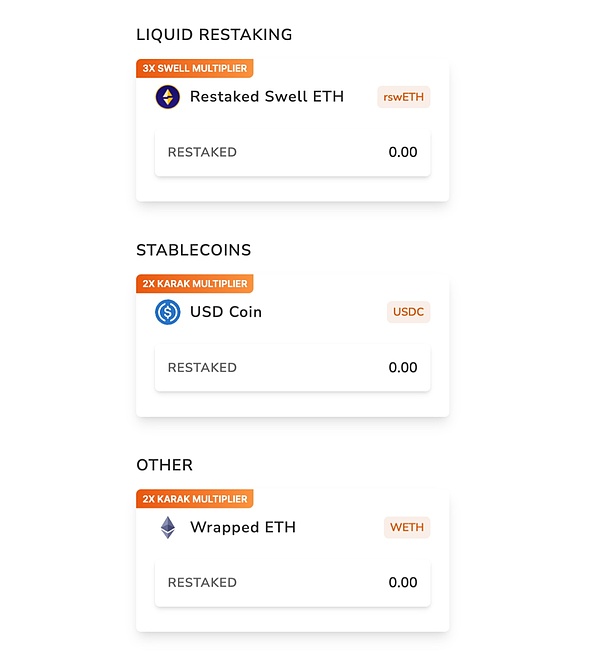The height and width of the screenshot is (671, 600).
Task: Click the restaked 0.00 amount for rswETH
Action: click(403, 153)
